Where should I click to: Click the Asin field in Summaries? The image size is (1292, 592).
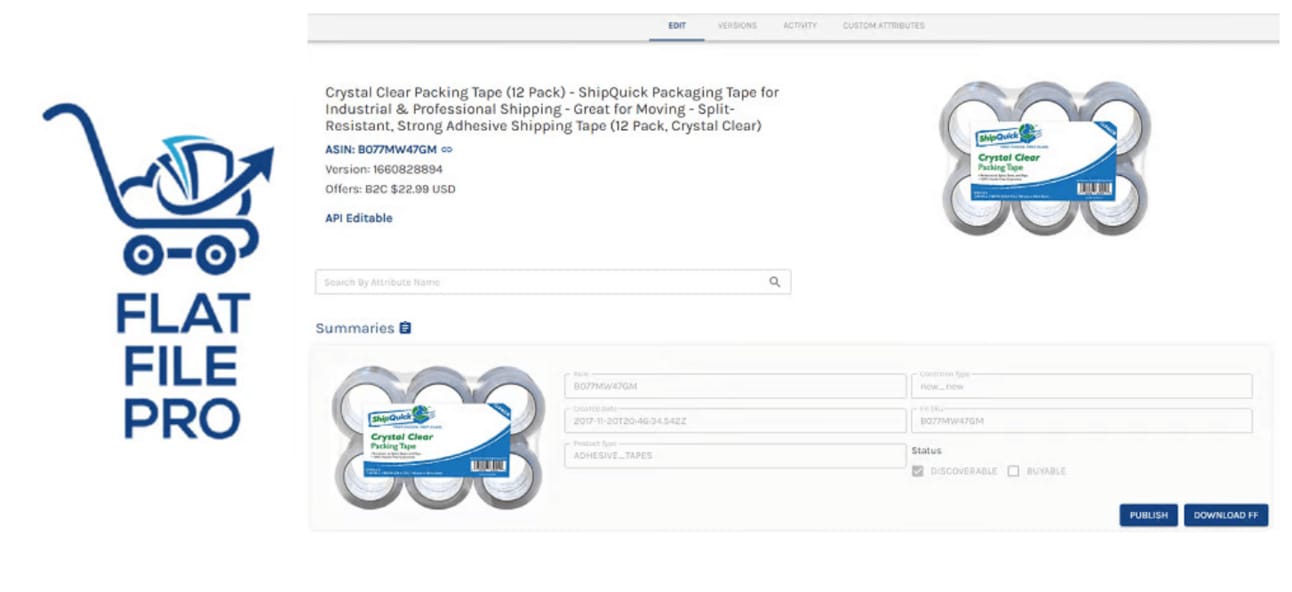[735, 386]
